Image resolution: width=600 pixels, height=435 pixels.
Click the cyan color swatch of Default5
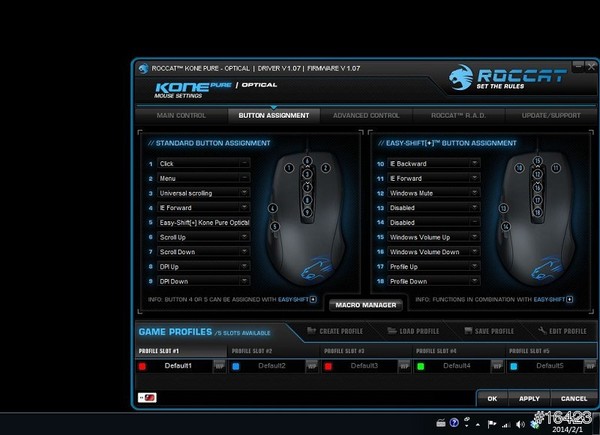click(x=514, y=366)
